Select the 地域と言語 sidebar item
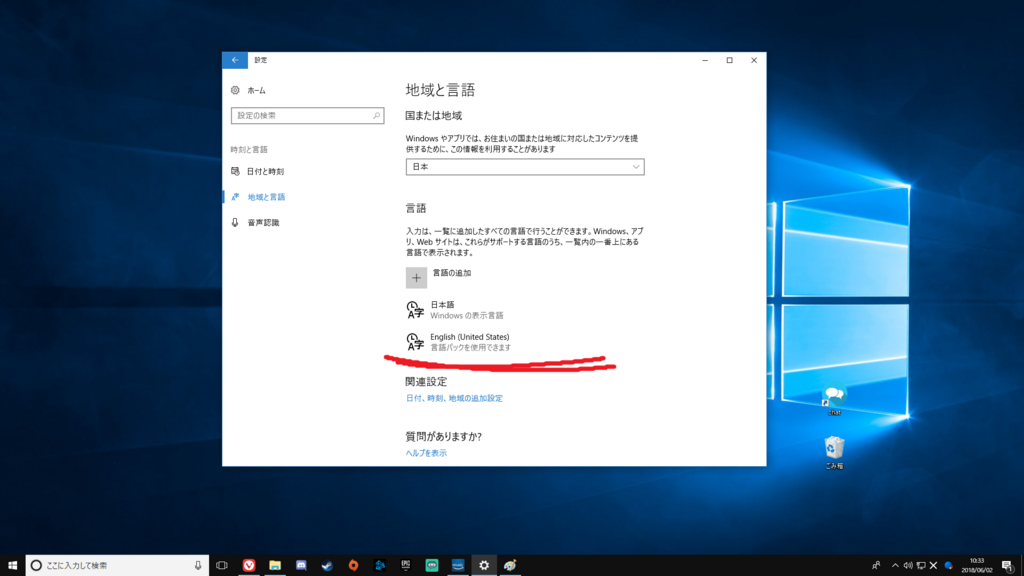1024x576 pixels. point(258,197)
